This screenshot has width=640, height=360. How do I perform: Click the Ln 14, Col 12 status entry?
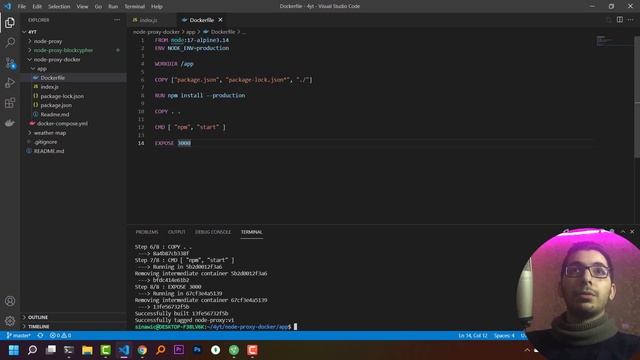[x=473, y=336]
